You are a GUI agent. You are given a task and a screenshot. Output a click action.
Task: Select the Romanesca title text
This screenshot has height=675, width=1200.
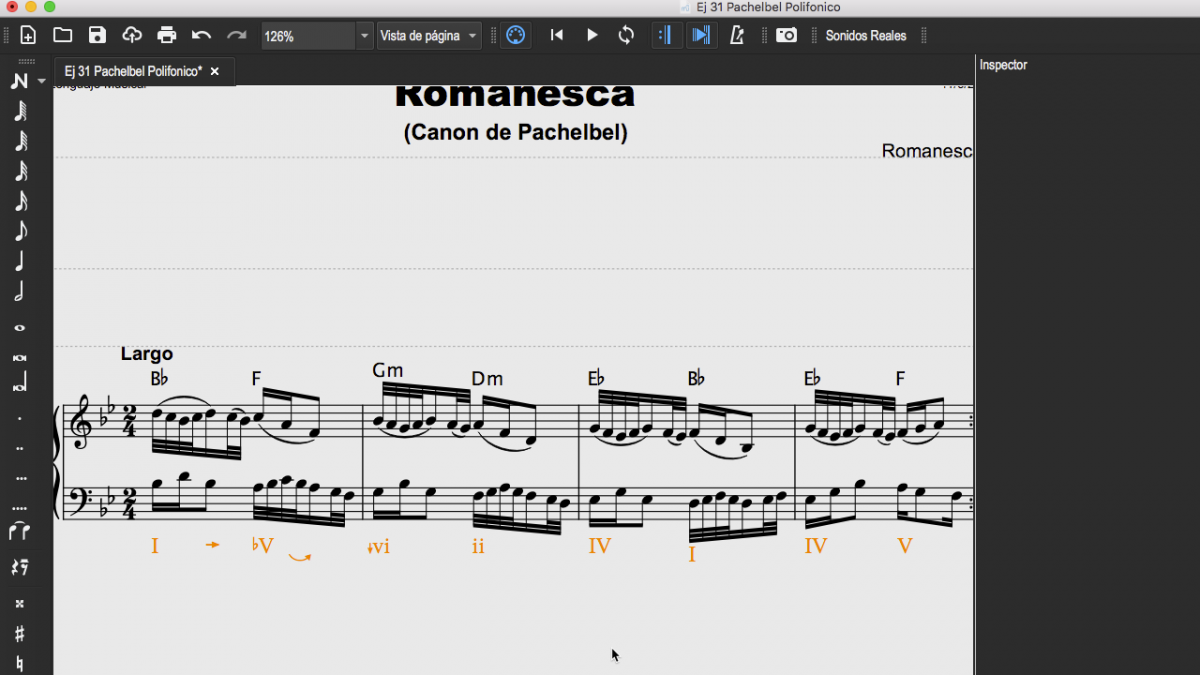[515, 95]
